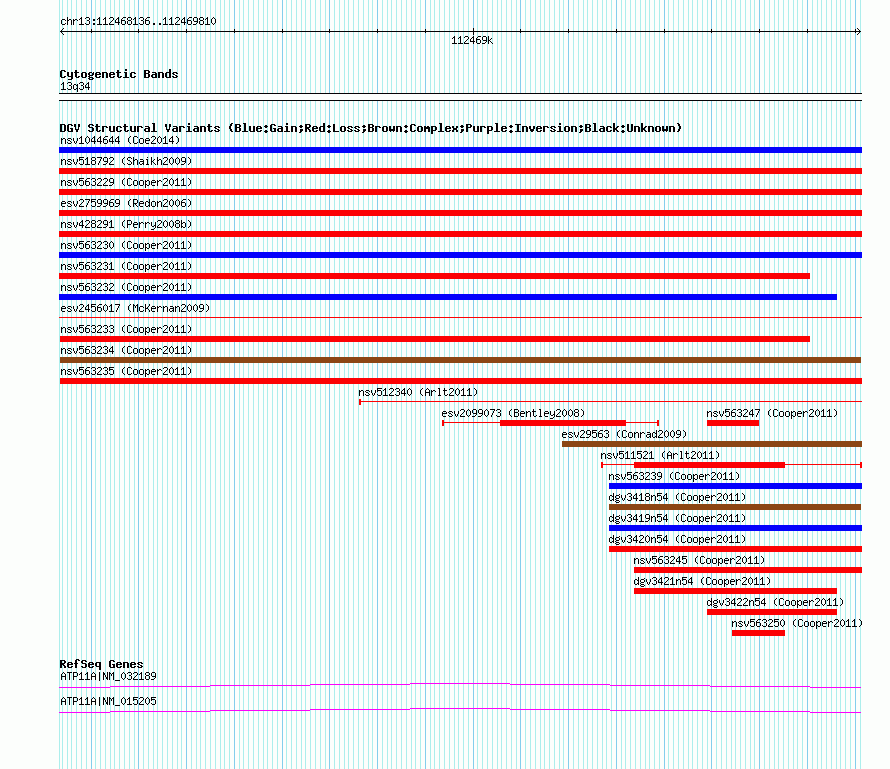This screenshot has width=890, height=769.
Task: Click the 112469k ruler tick label
Action: coord(472,40)
